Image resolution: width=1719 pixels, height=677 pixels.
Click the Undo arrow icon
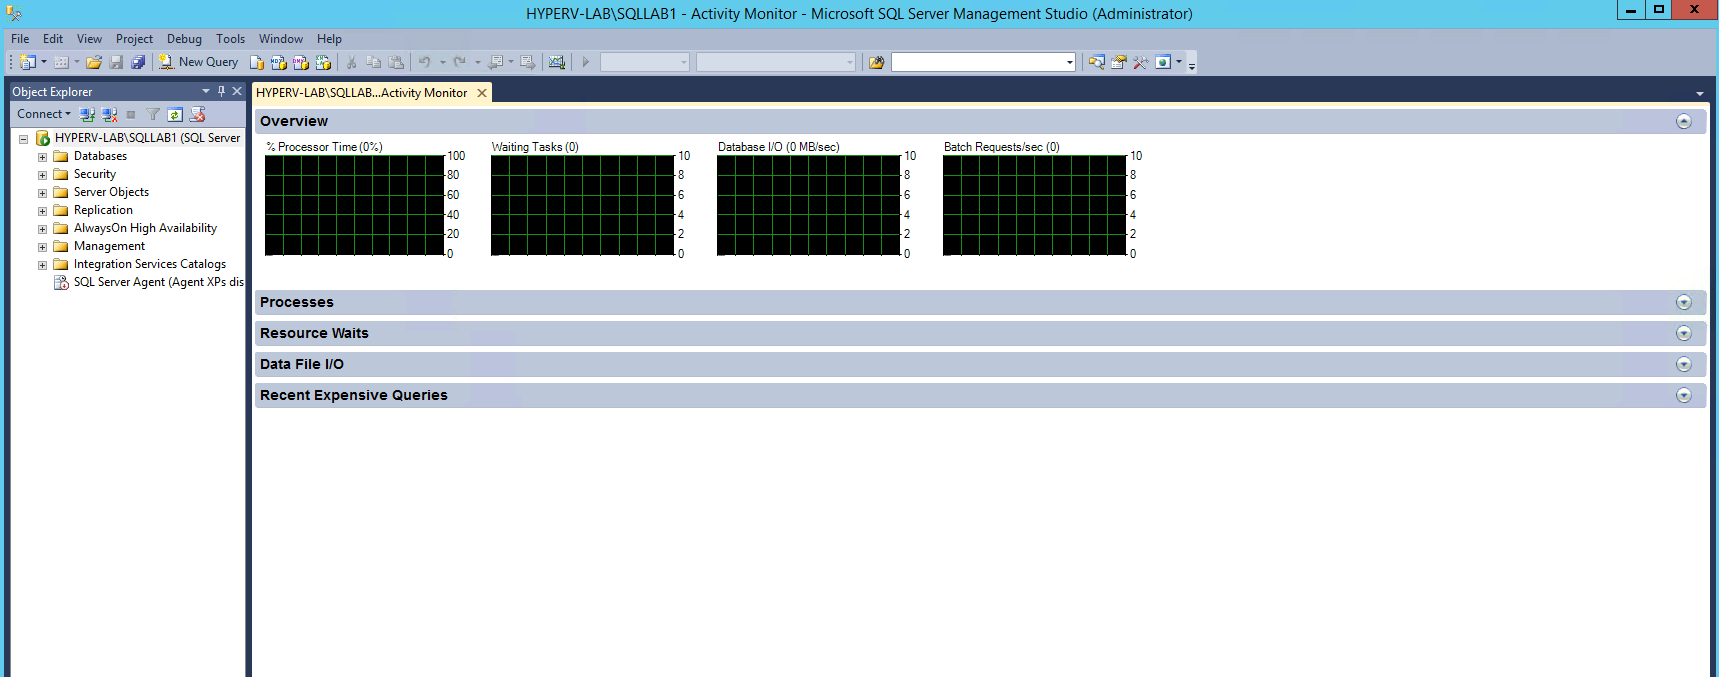tap(425, 62)
